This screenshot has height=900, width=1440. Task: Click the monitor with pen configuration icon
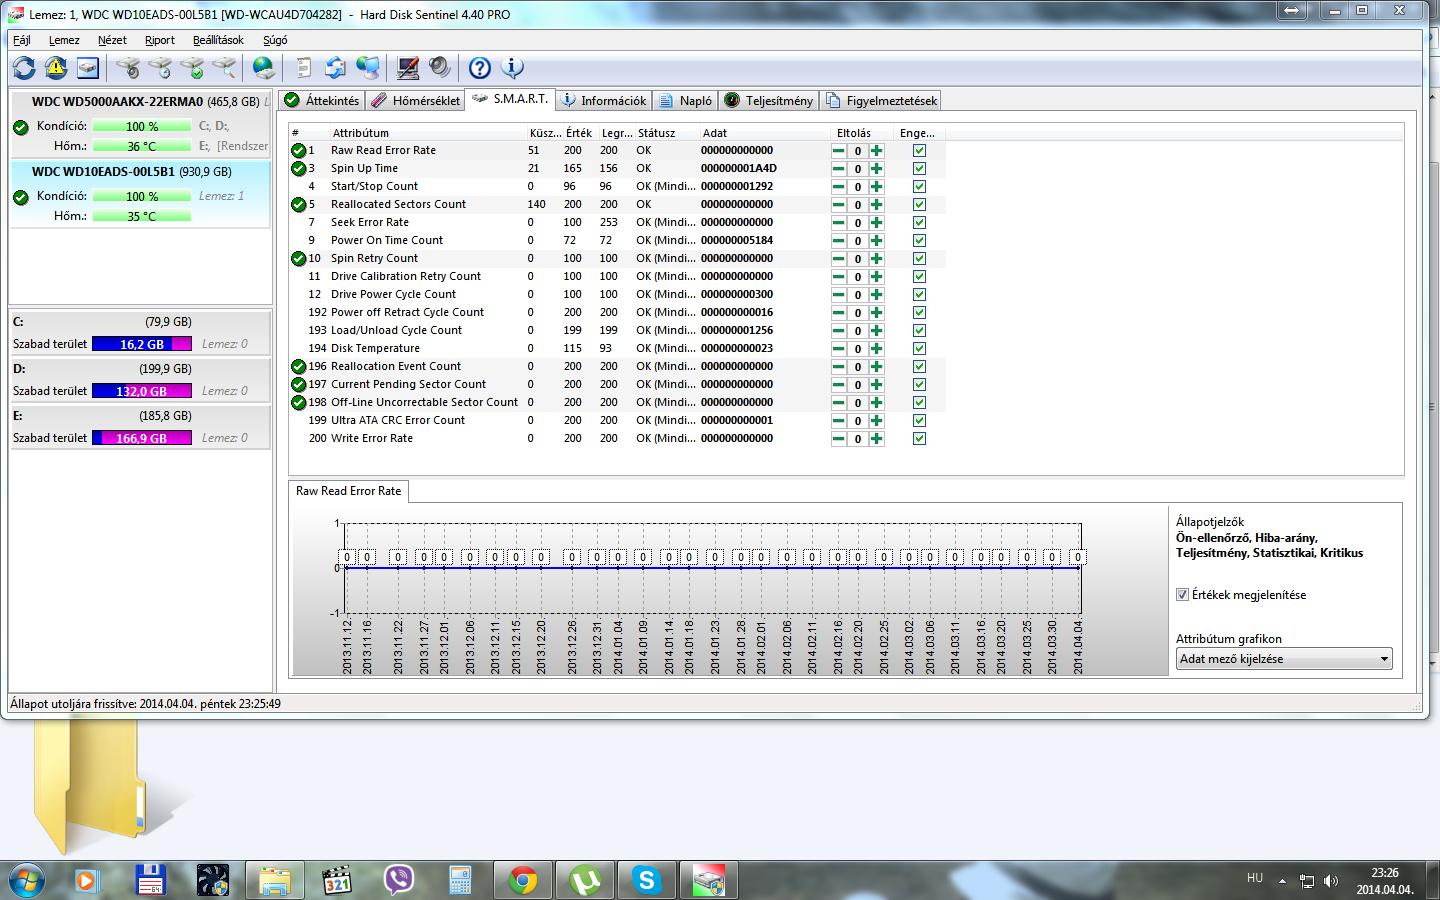point(408,68)
